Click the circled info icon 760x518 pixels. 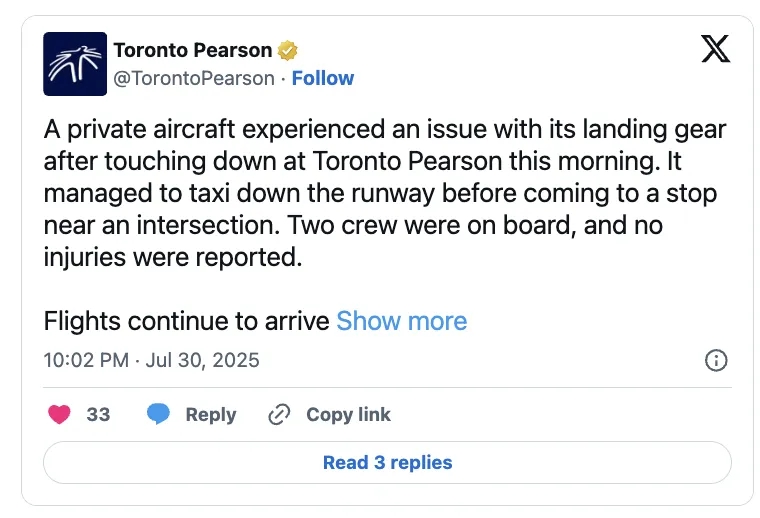coord(716,361)
